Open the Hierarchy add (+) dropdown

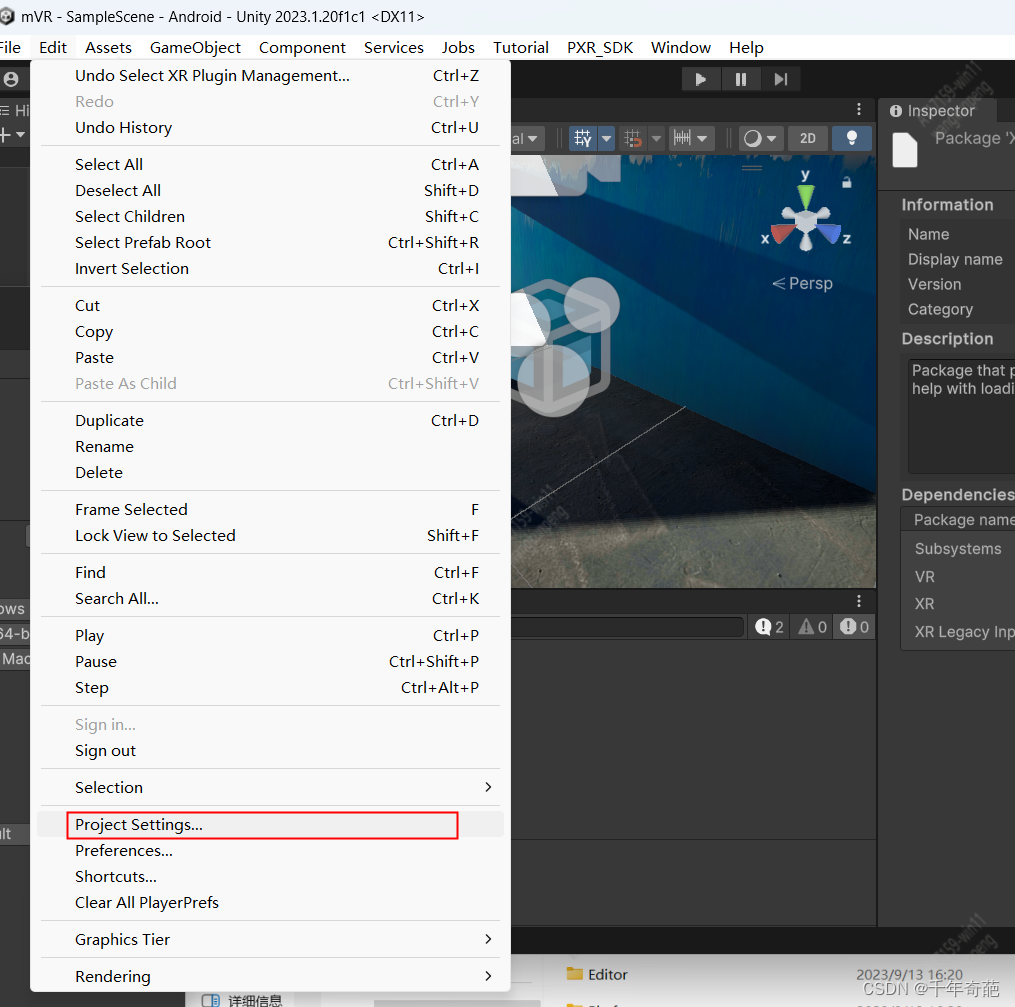click(12, 135)
